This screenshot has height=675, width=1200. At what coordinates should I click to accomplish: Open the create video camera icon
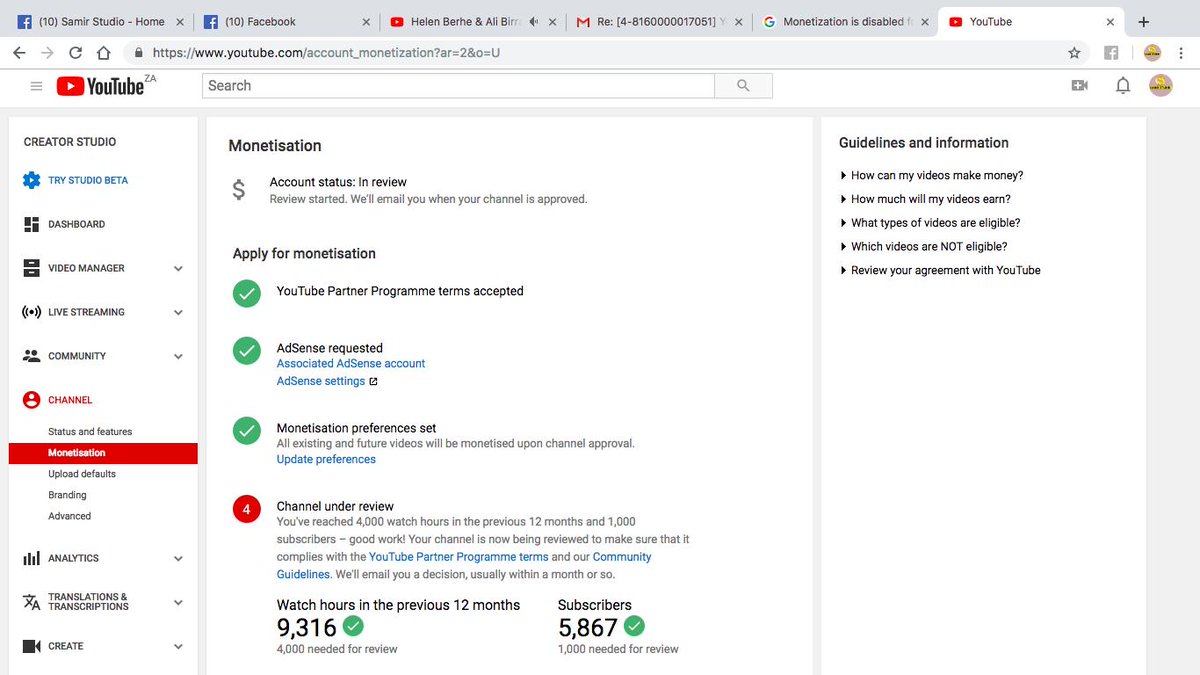pyautogui.click(x=1079, y=86)
